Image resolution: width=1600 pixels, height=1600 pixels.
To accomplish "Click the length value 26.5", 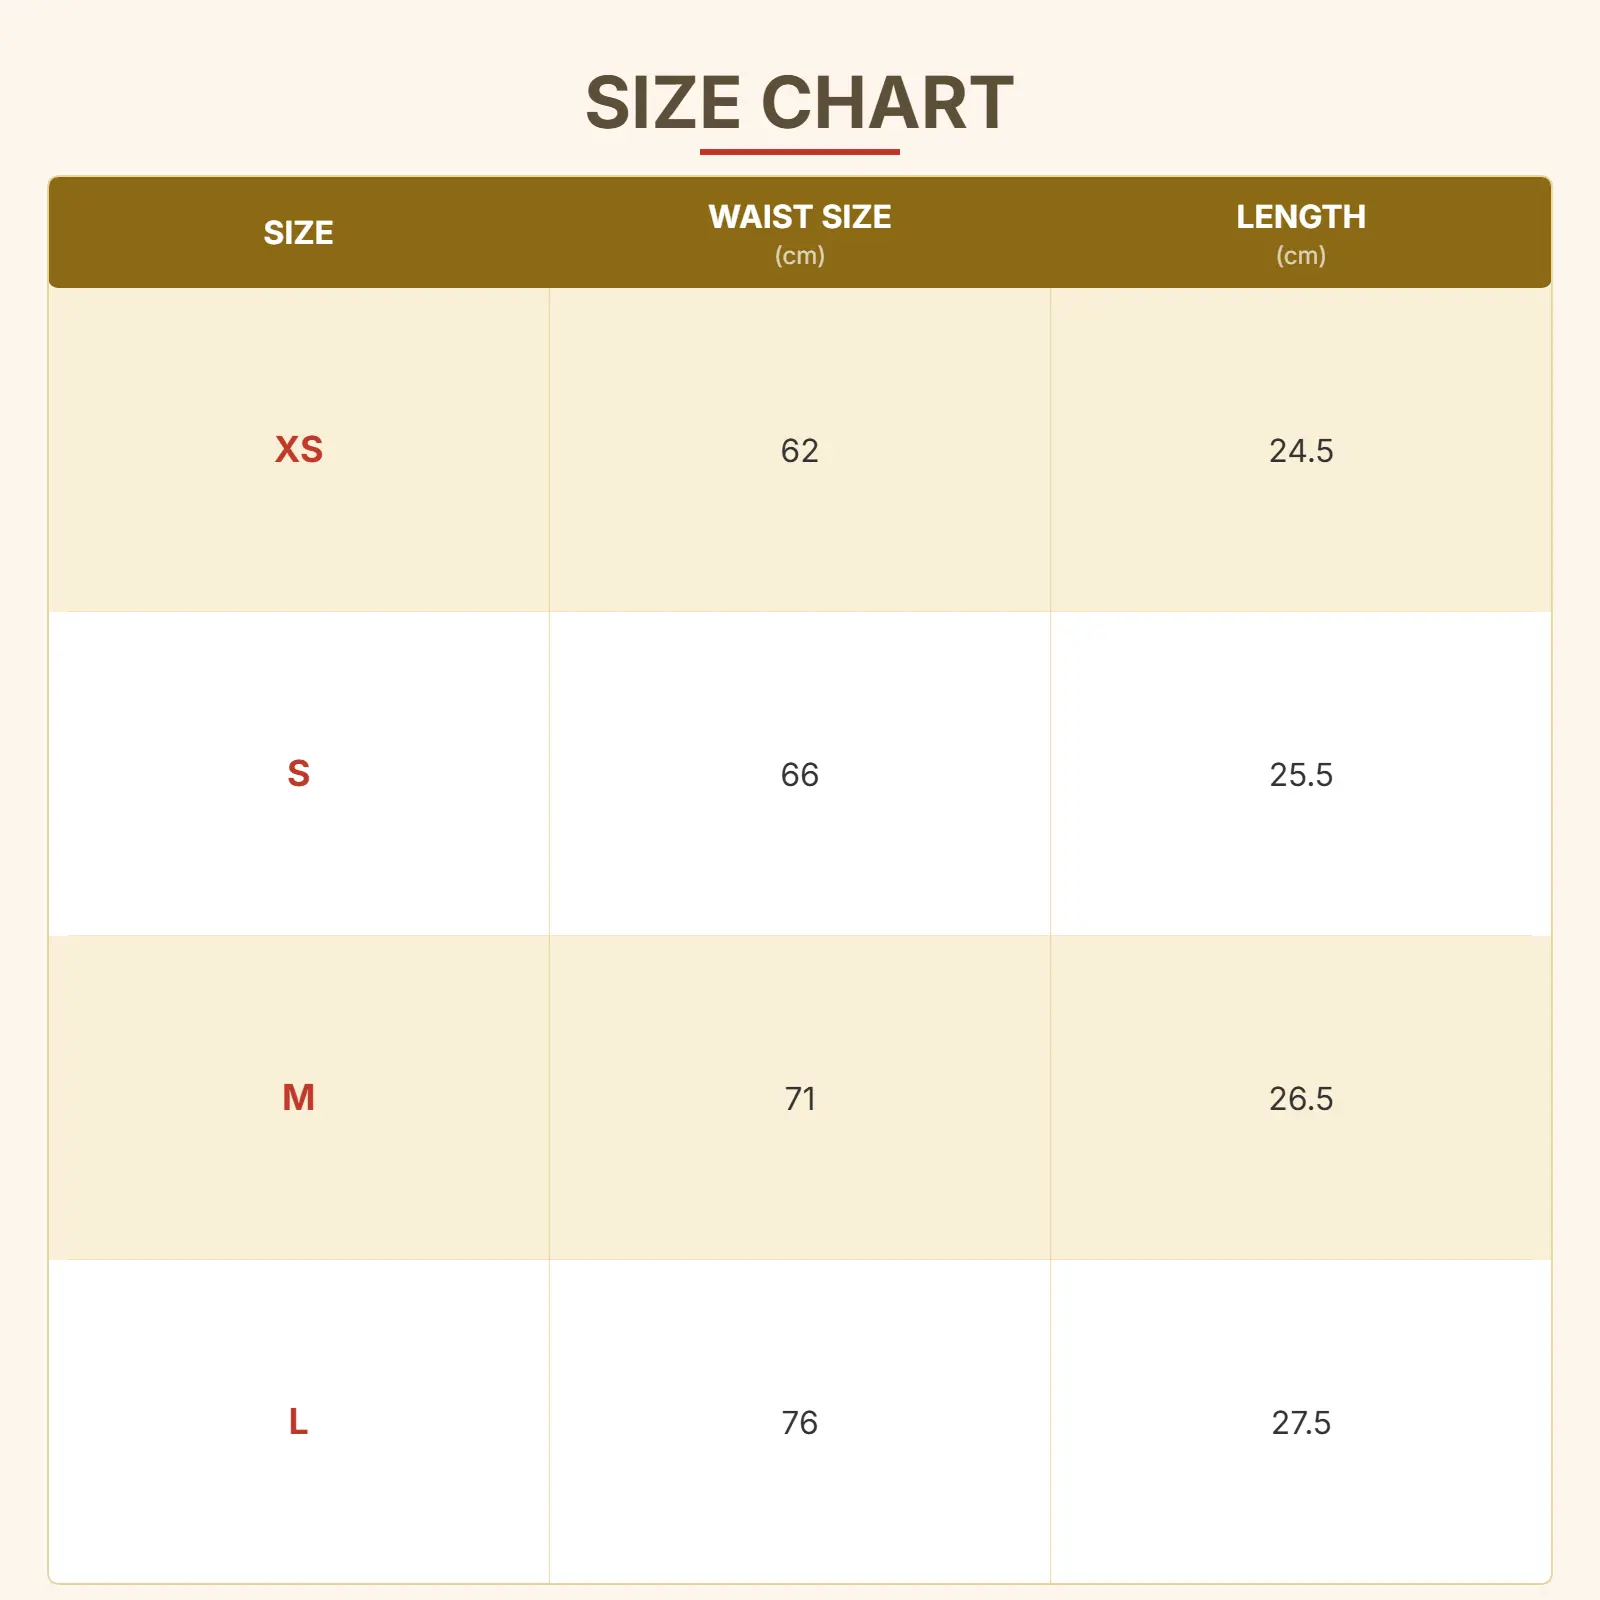I will click(1300, 1099).
